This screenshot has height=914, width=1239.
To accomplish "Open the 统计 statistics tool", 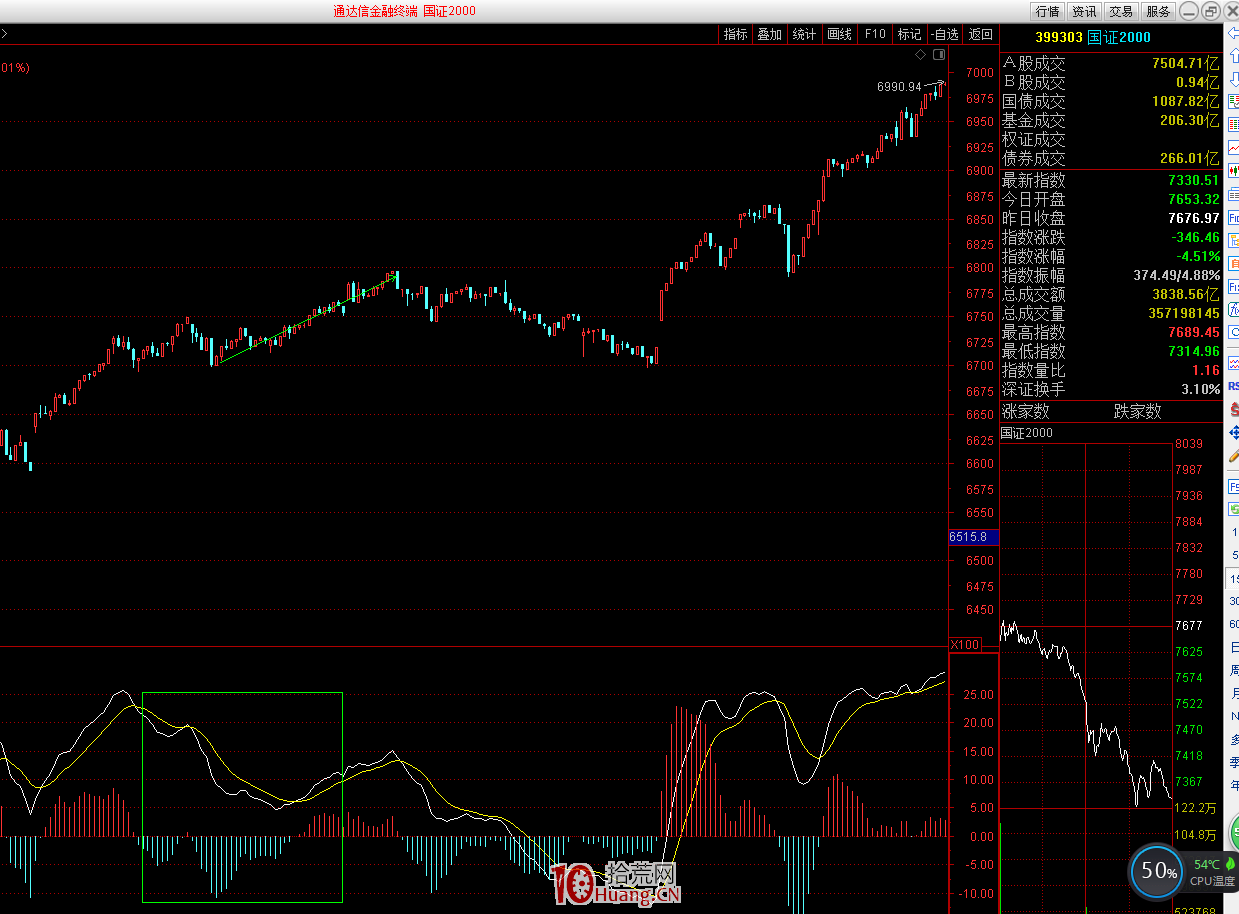I will pyautogui.click(x=804, y=34).
